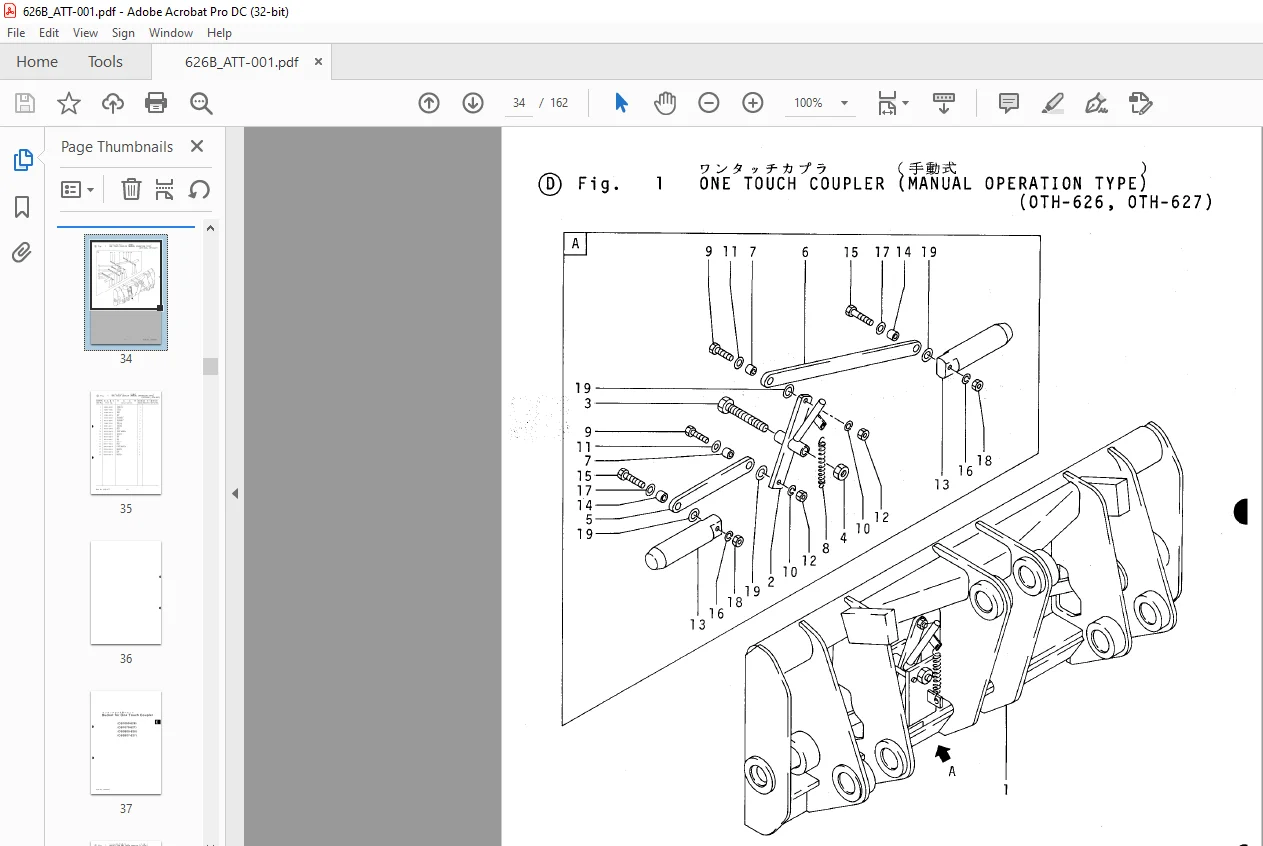Viewport: 1263px width, 846px height.
Task: Select the 626B_ATT-001.pdf document tab
Action: [241, 62]
